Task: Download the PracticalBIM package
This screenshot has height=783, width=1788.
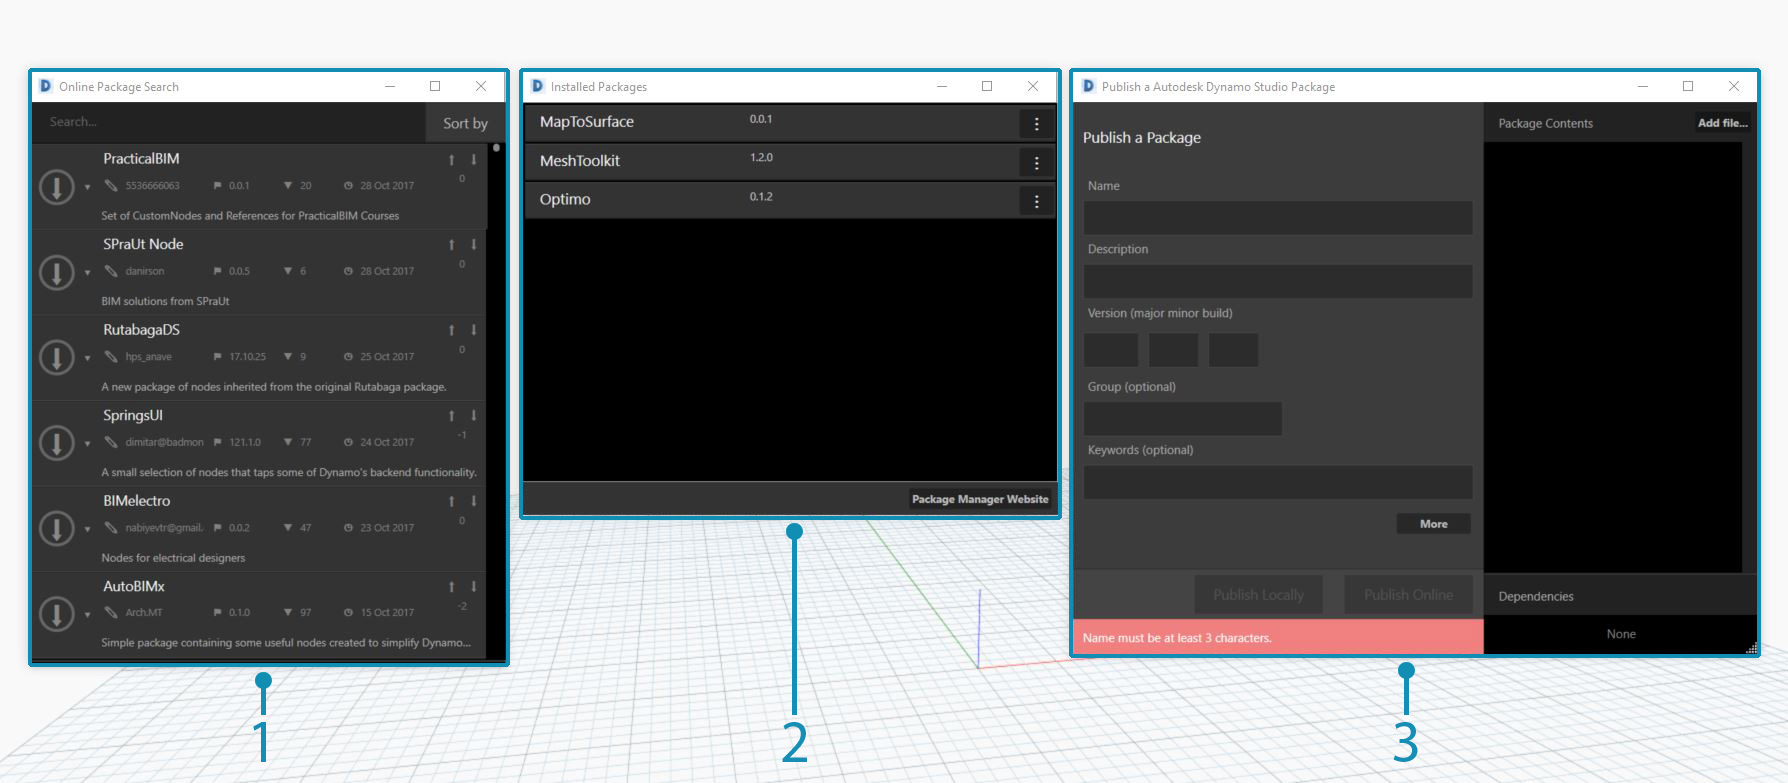Action: click(57, 187)
